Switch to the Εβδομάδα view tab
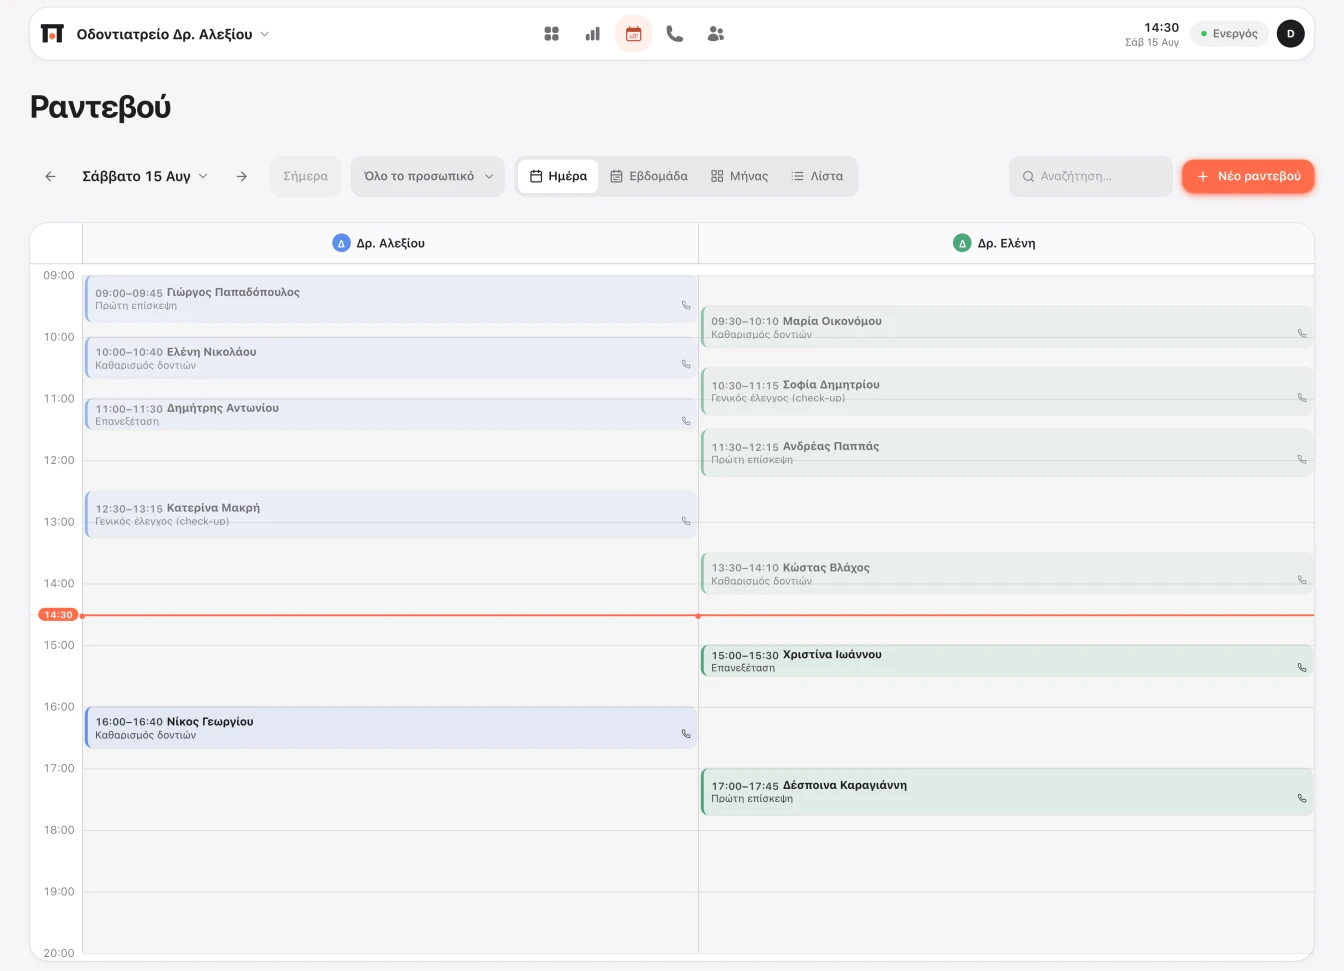 (x=649, y=176)
